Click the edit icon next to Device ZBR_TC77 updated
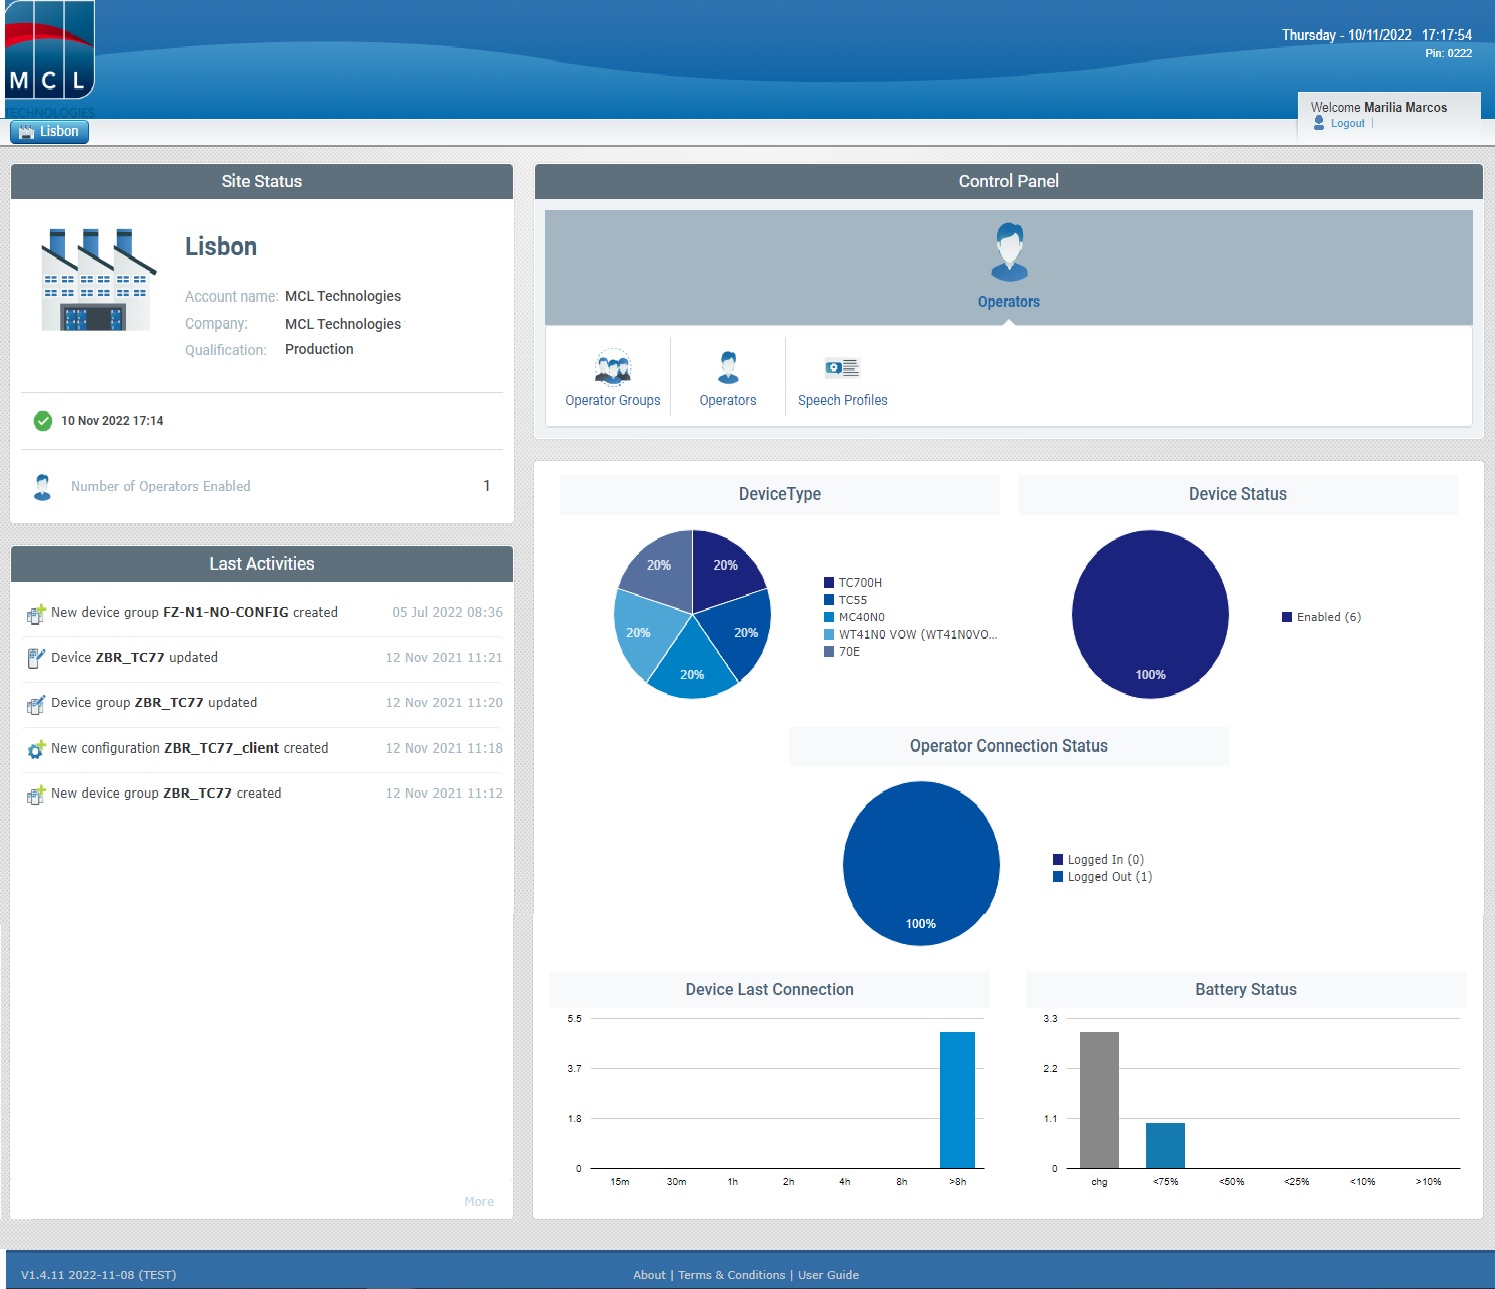This screenshot has height=1289, width=1495. click(x=36, y=657)
